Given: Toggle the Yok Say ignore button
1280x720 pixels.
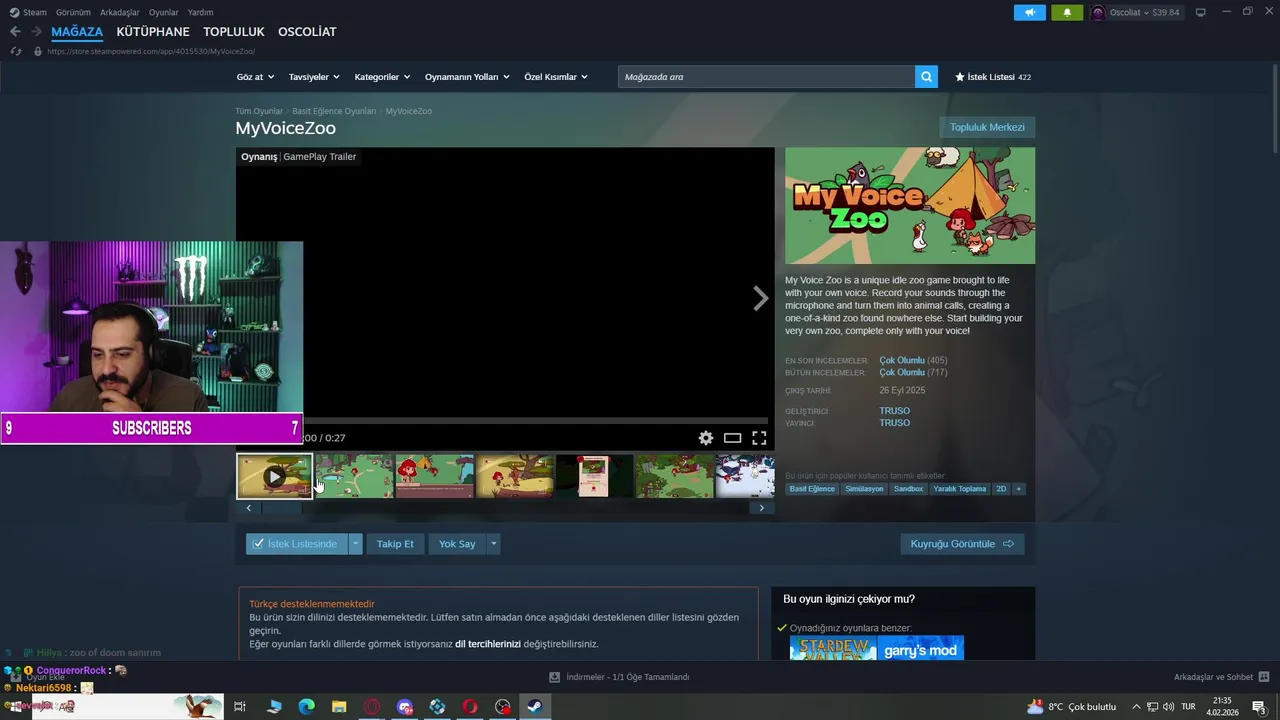Looking at the screenshot, I should 457,544.
